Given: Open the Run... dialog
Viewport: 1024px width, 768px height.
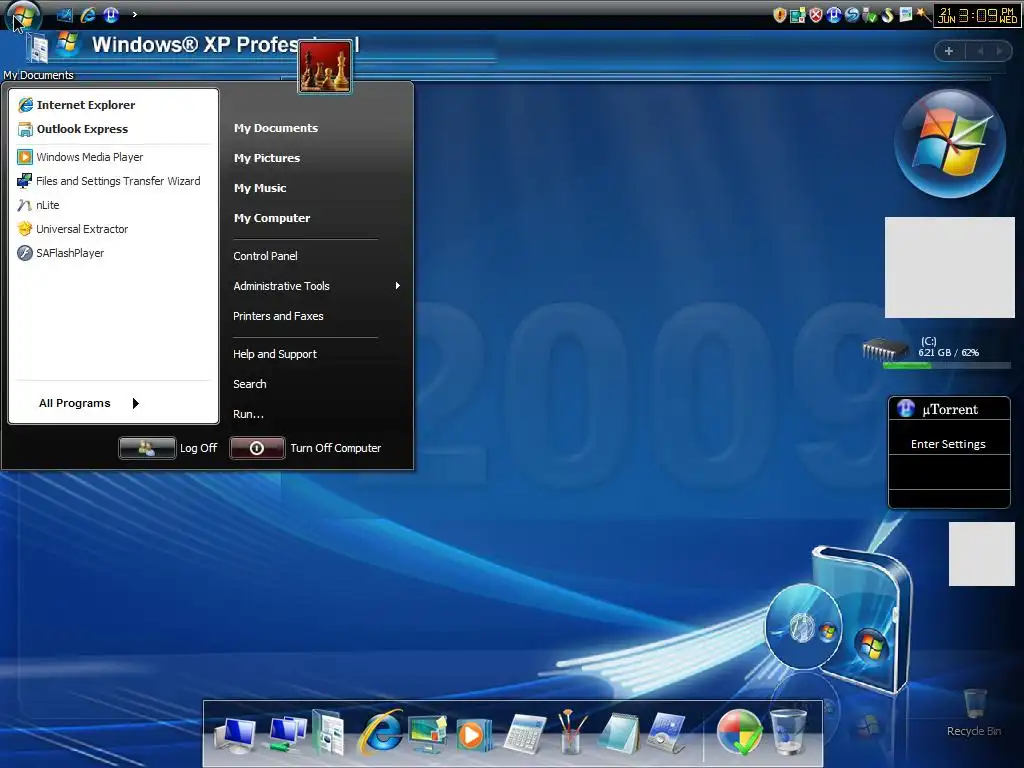Looking at the screenshot, I should point(248,414).
